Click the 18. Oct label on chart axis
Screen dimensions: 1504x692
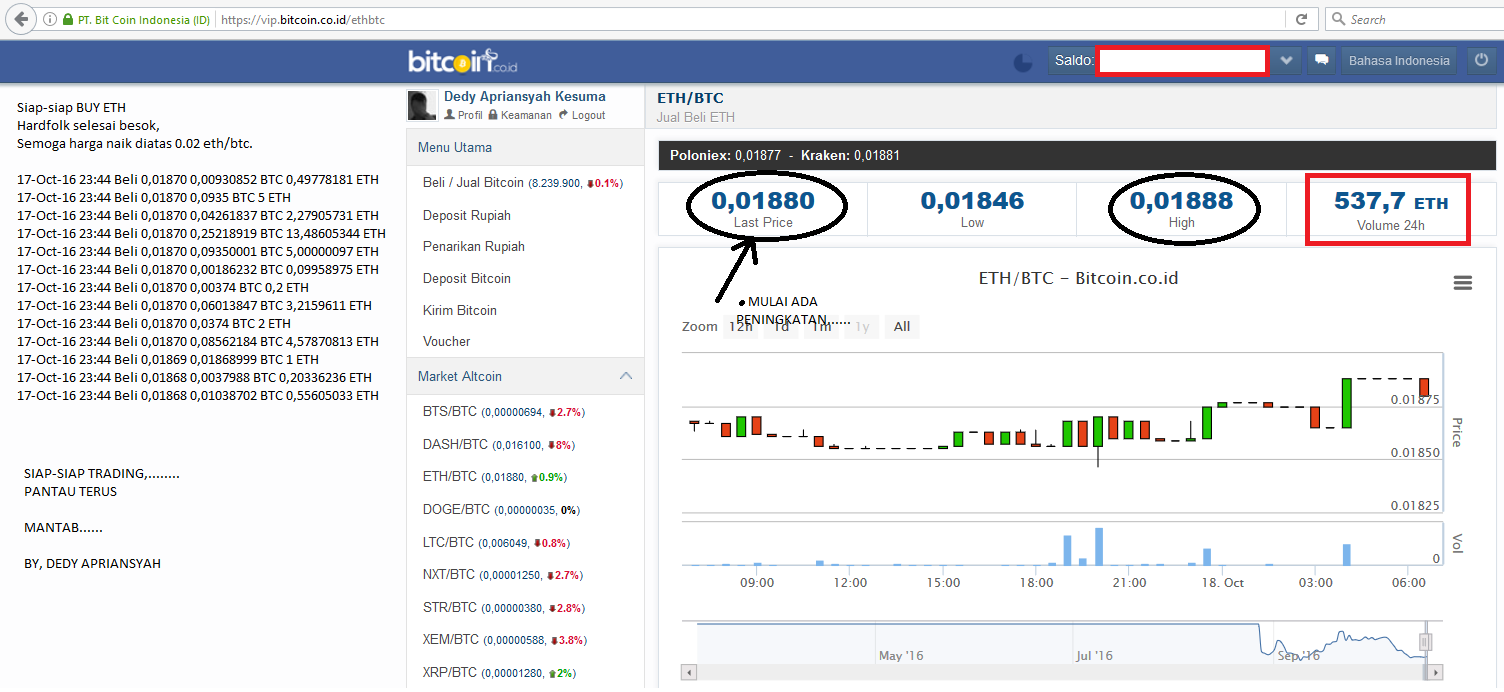[x=1221, y=582]
